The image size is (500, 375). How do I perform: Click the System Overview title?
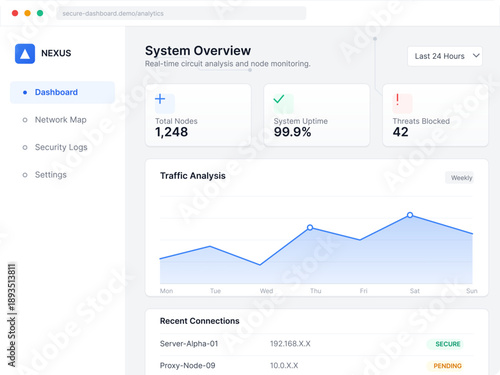tap(198, 51)
